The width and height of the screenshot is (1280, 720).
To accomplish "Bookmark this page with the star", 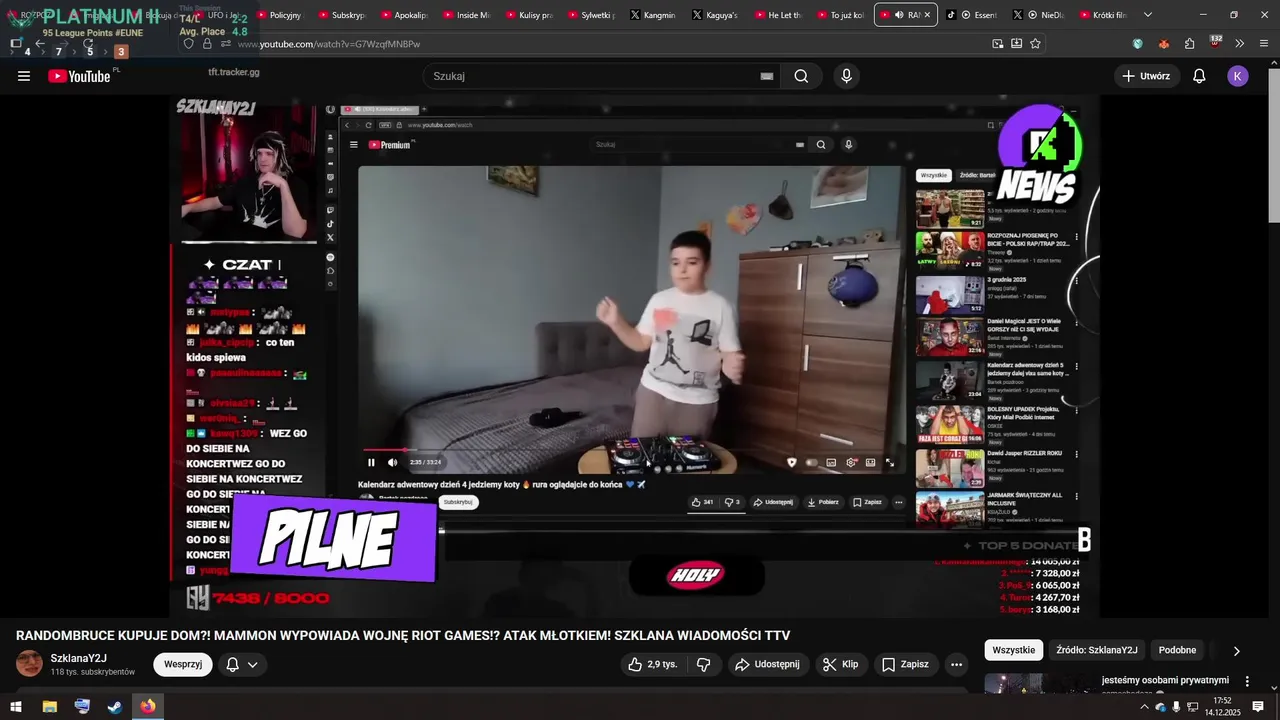I will coord(1036,44).
